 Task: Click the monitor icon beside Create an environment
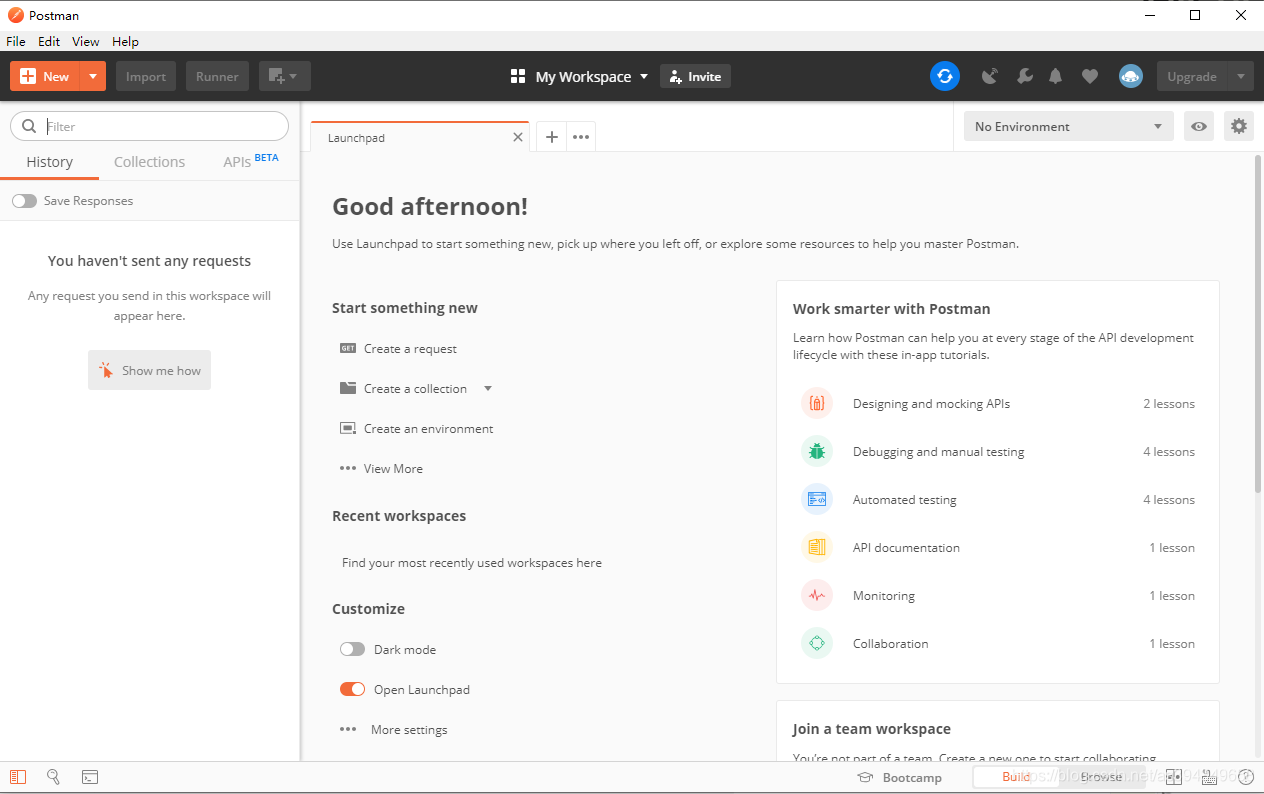coord(348,428)
